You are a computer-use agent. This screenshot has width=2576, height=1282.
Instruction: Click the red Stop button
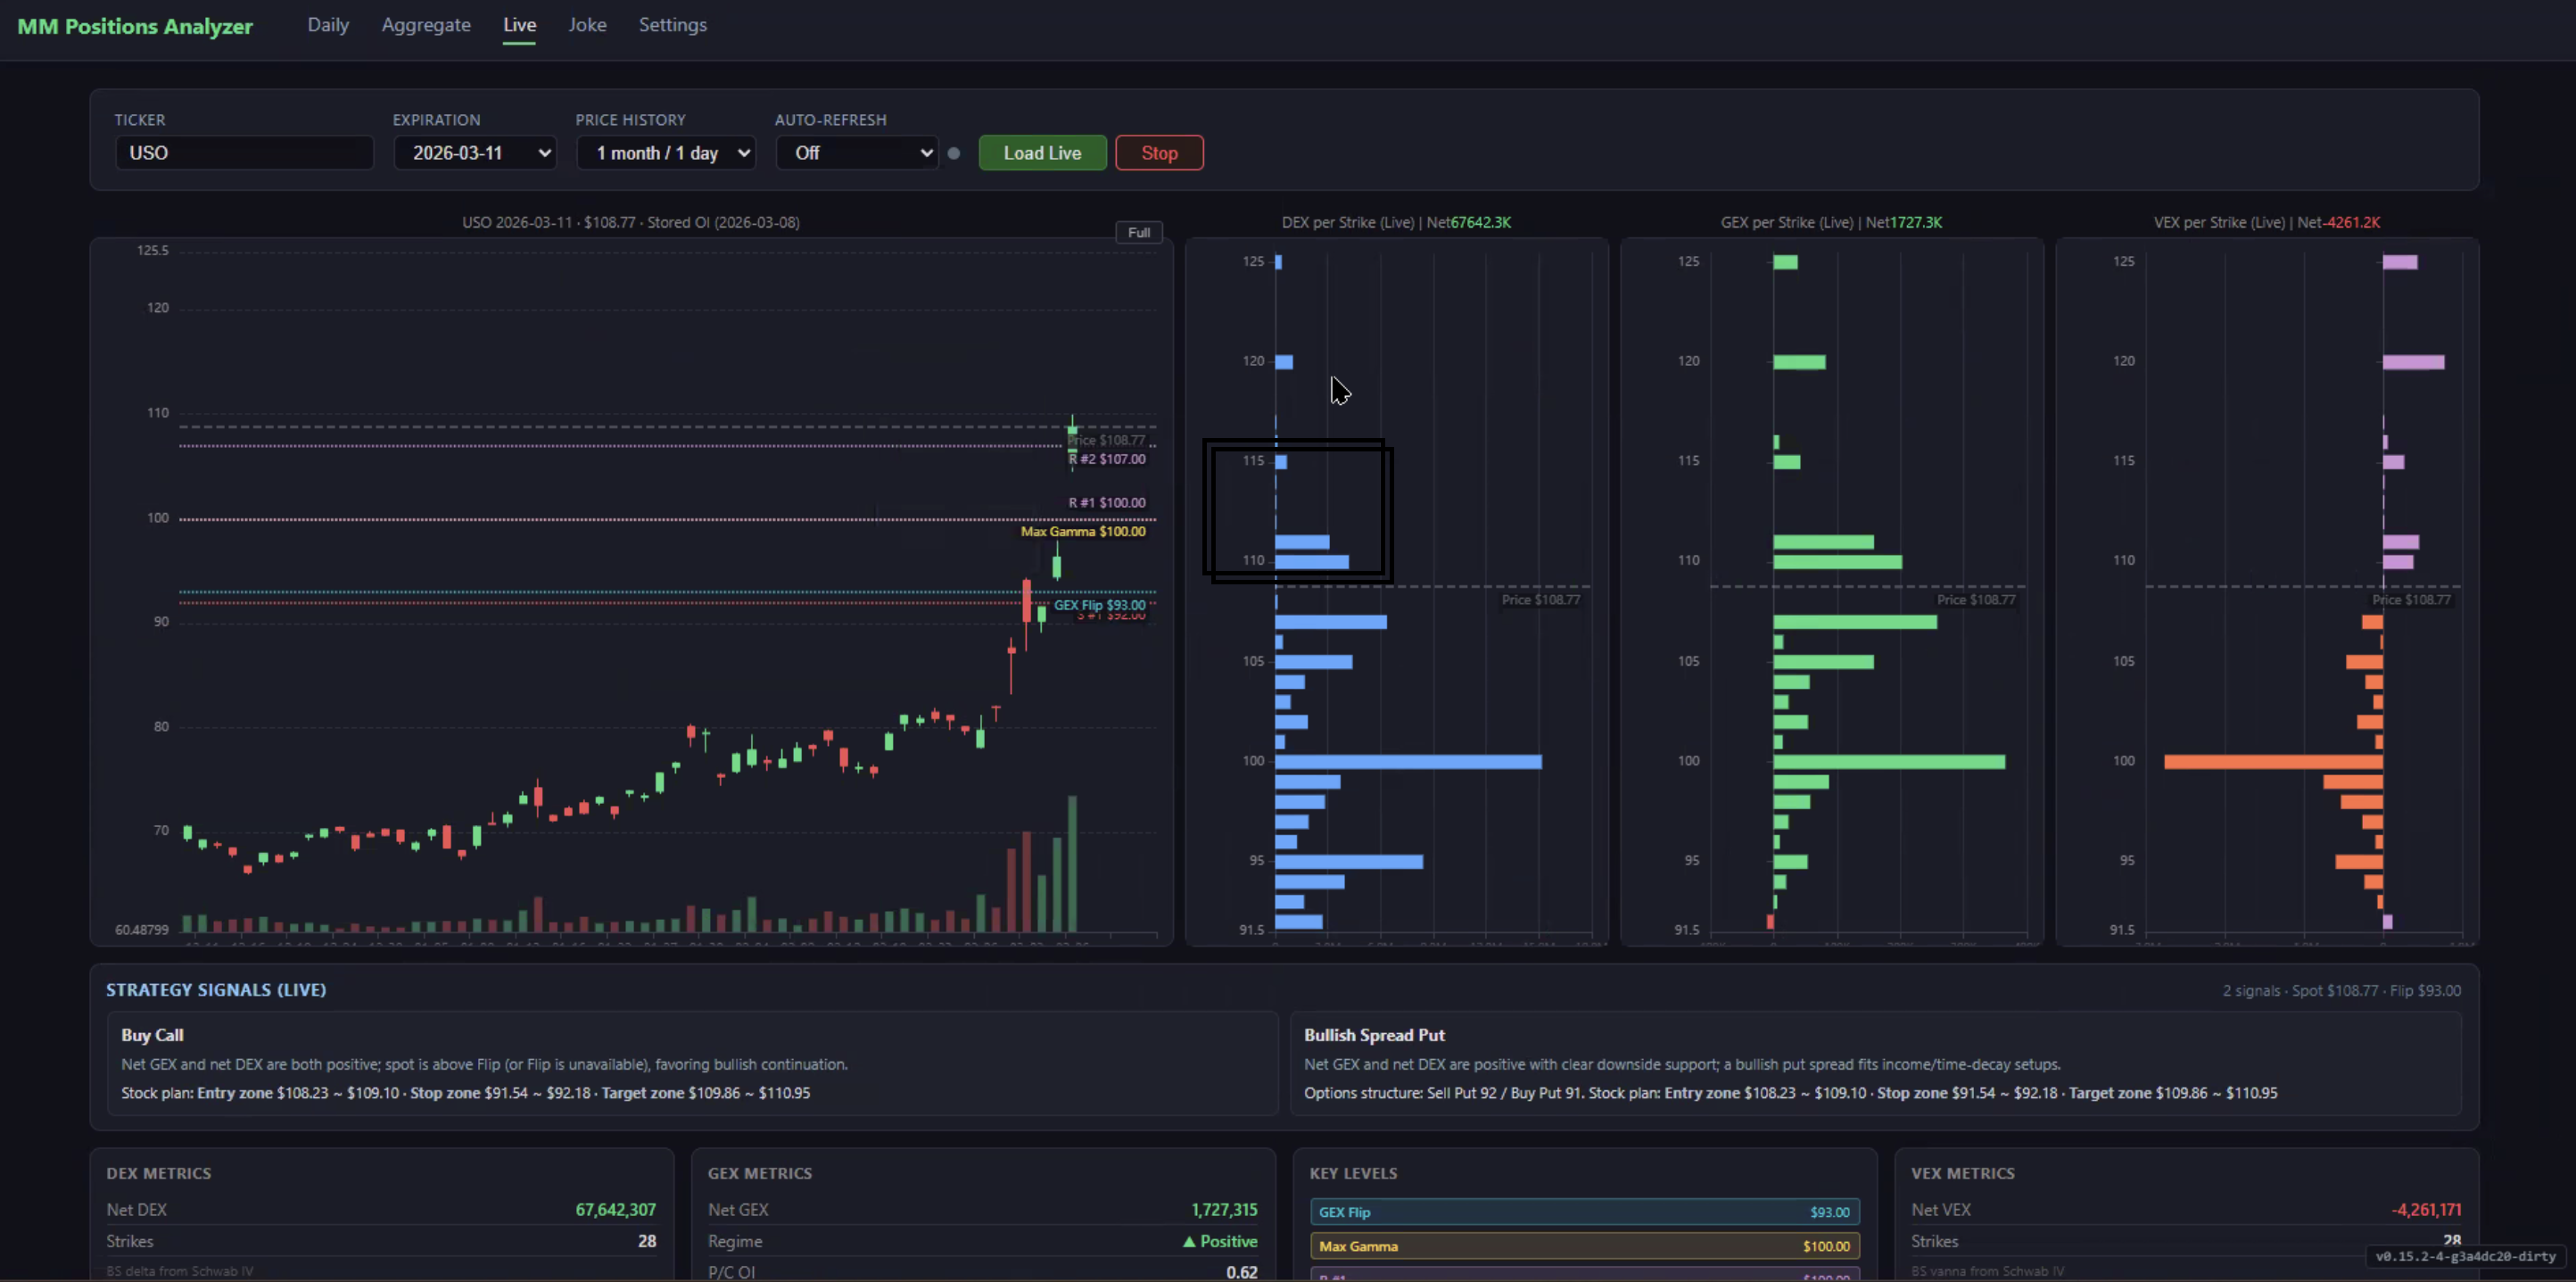1159,153
